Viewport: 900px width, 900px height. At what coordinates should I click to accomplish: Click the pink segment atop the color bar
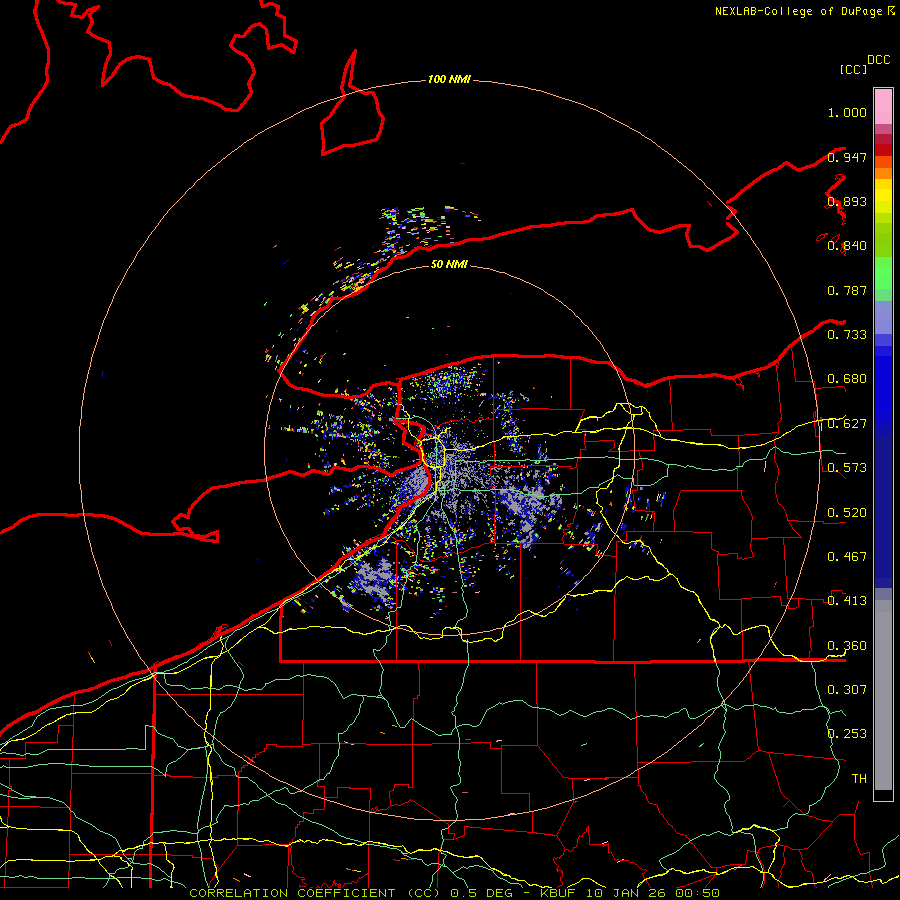pyautogui.click(x=883, y=106)
